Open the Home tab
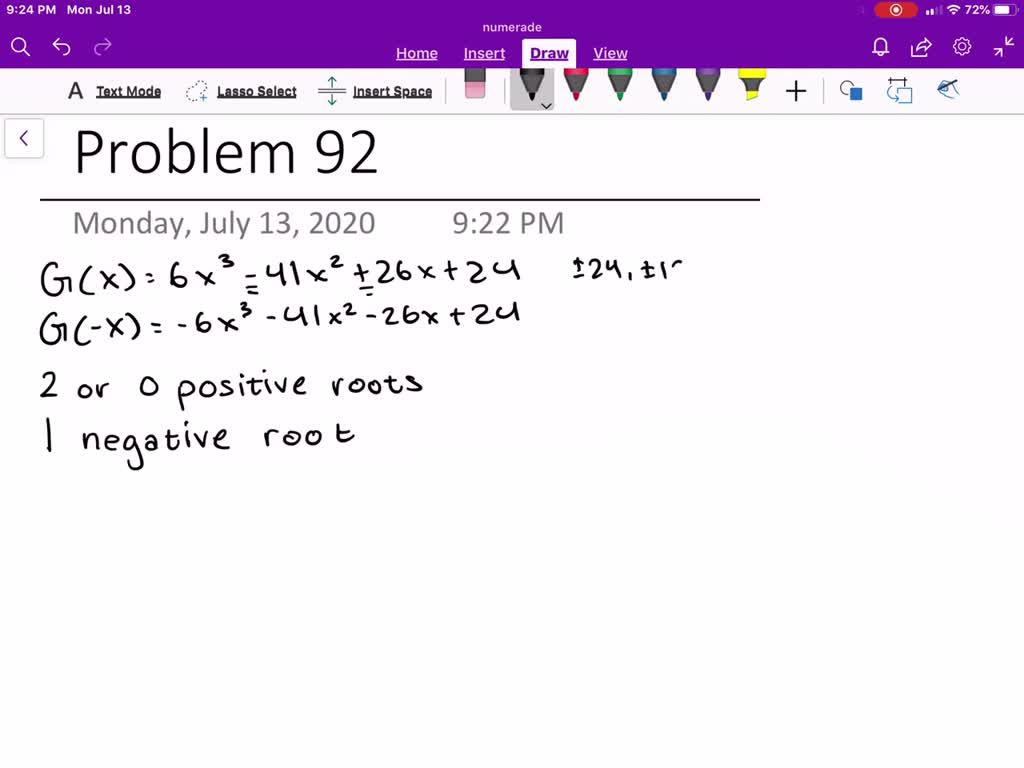Image resolution: width=1024 pixels, height=768 pixels. tap(417, 54)
